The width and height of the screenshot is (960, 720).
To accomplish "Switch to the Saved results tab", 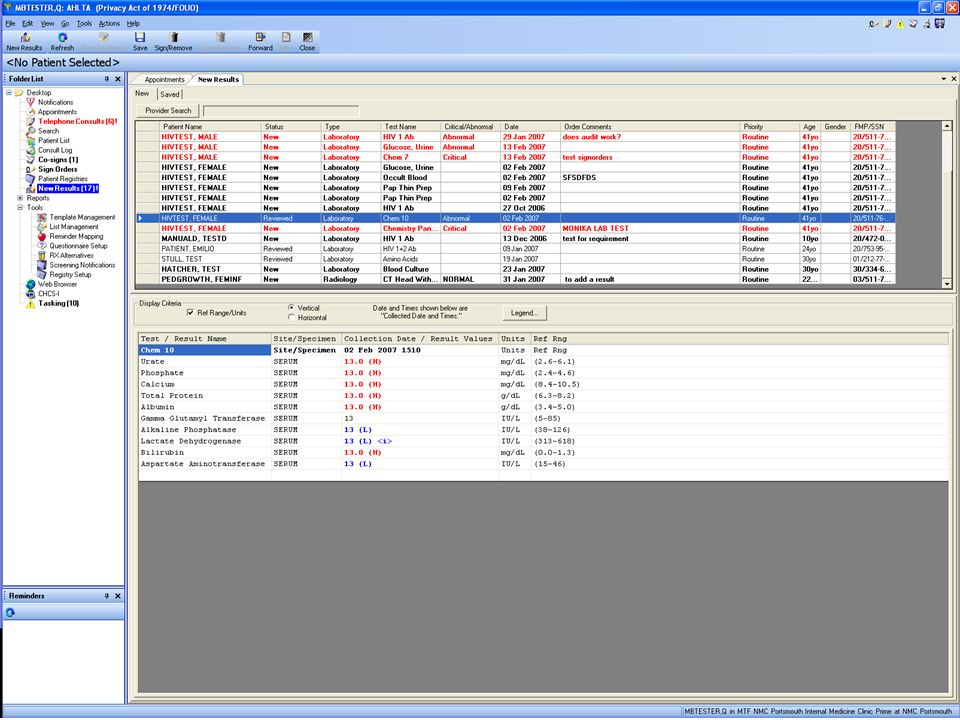I will (170, 94).
